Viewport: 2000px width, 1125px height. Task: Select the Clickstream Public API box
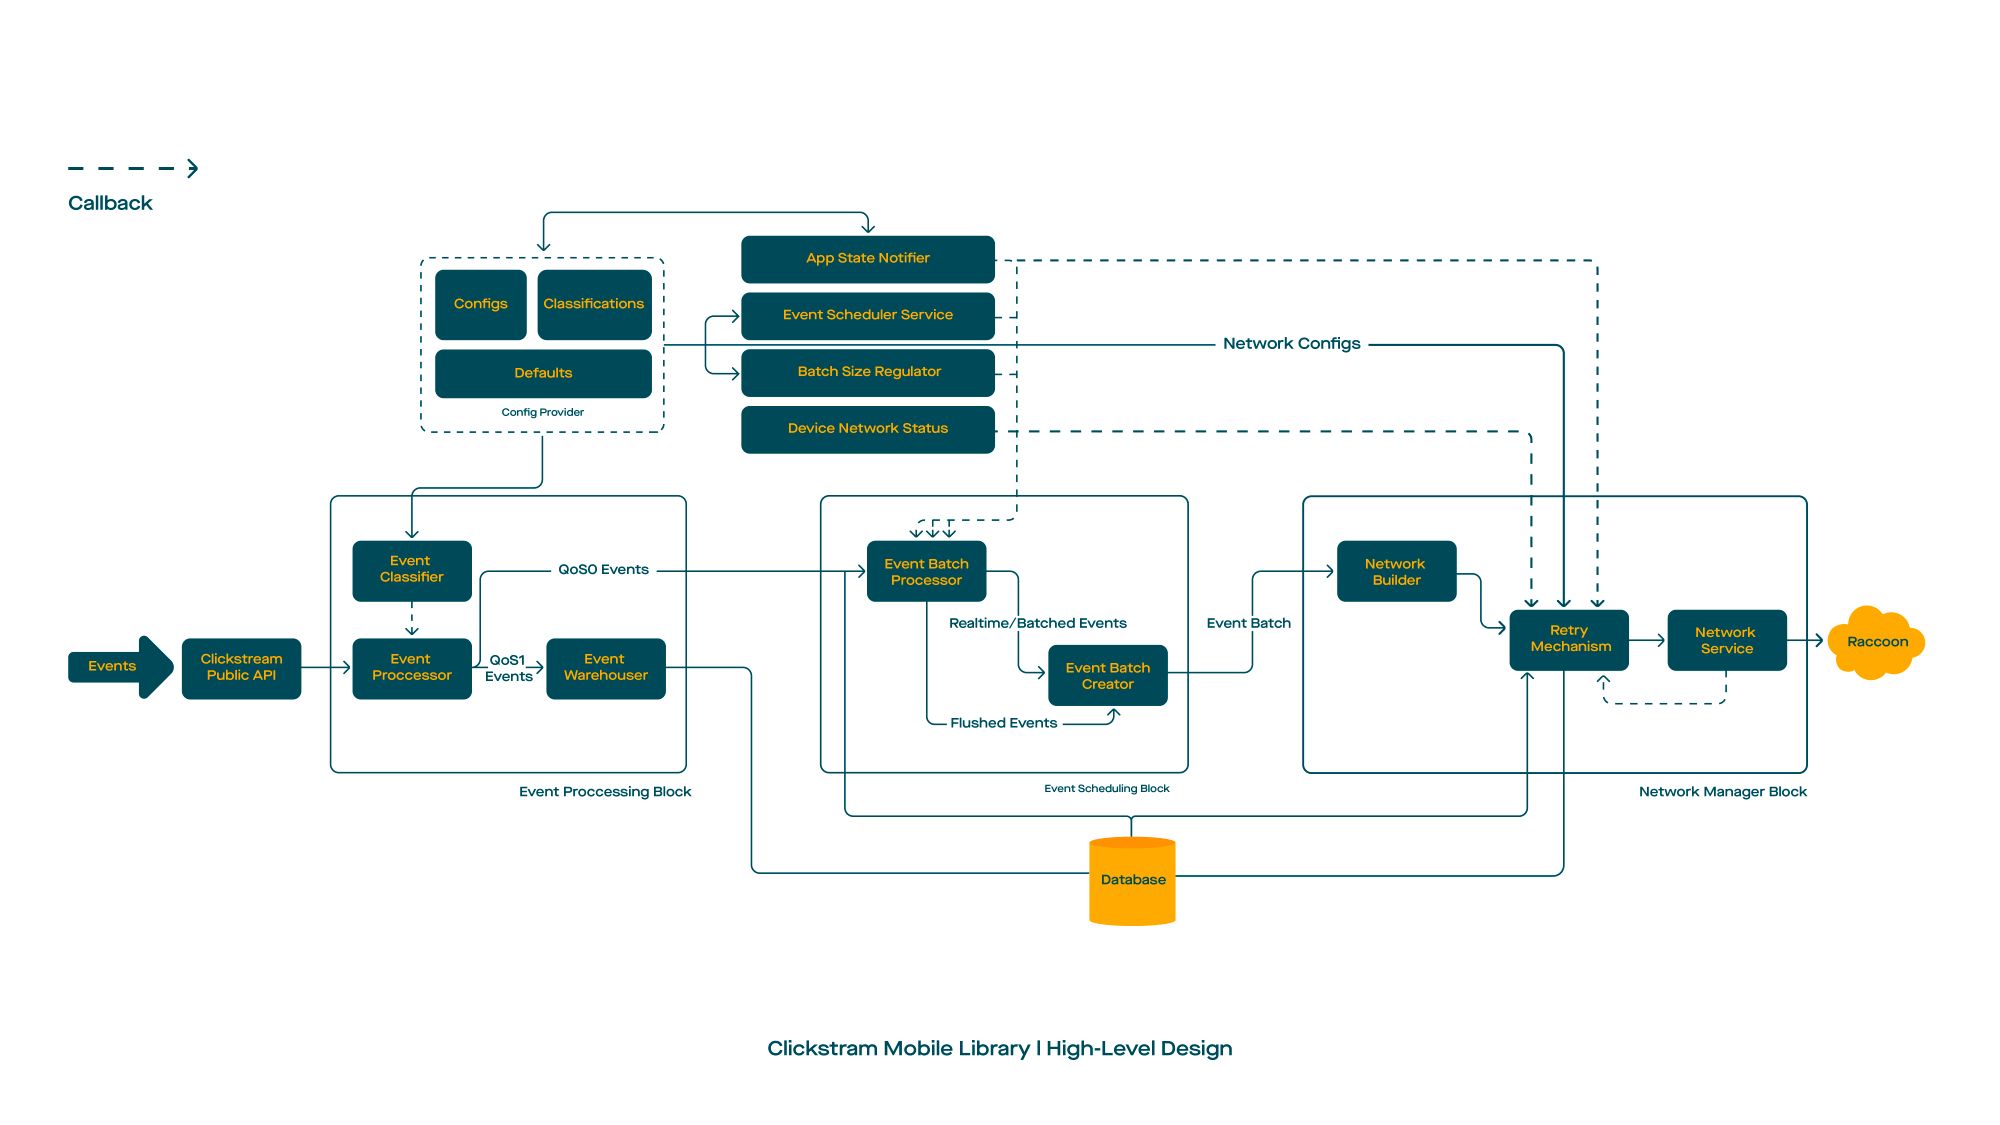241,668
